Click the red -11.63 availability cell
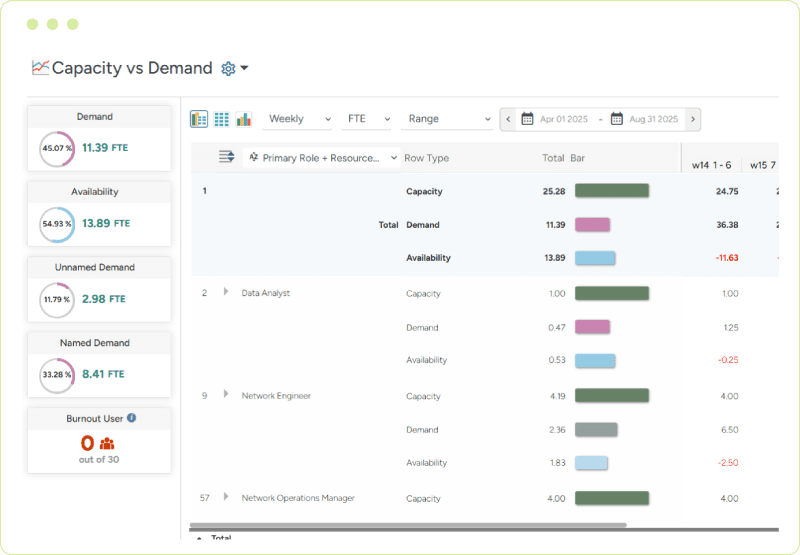The width and height of the screenshot is (800, 555). pyautogui.click(x=727, y=258)
